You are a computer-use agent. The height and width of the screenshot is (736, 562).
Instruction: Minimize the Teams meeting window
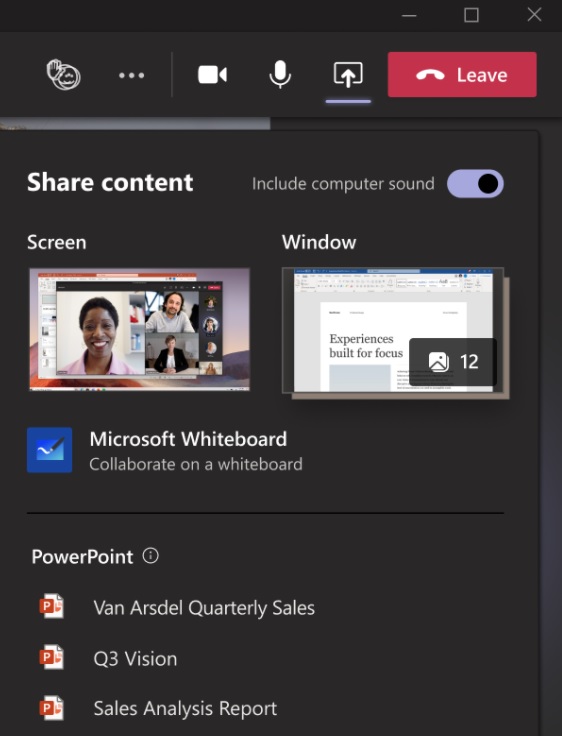(x=409, y=15)
